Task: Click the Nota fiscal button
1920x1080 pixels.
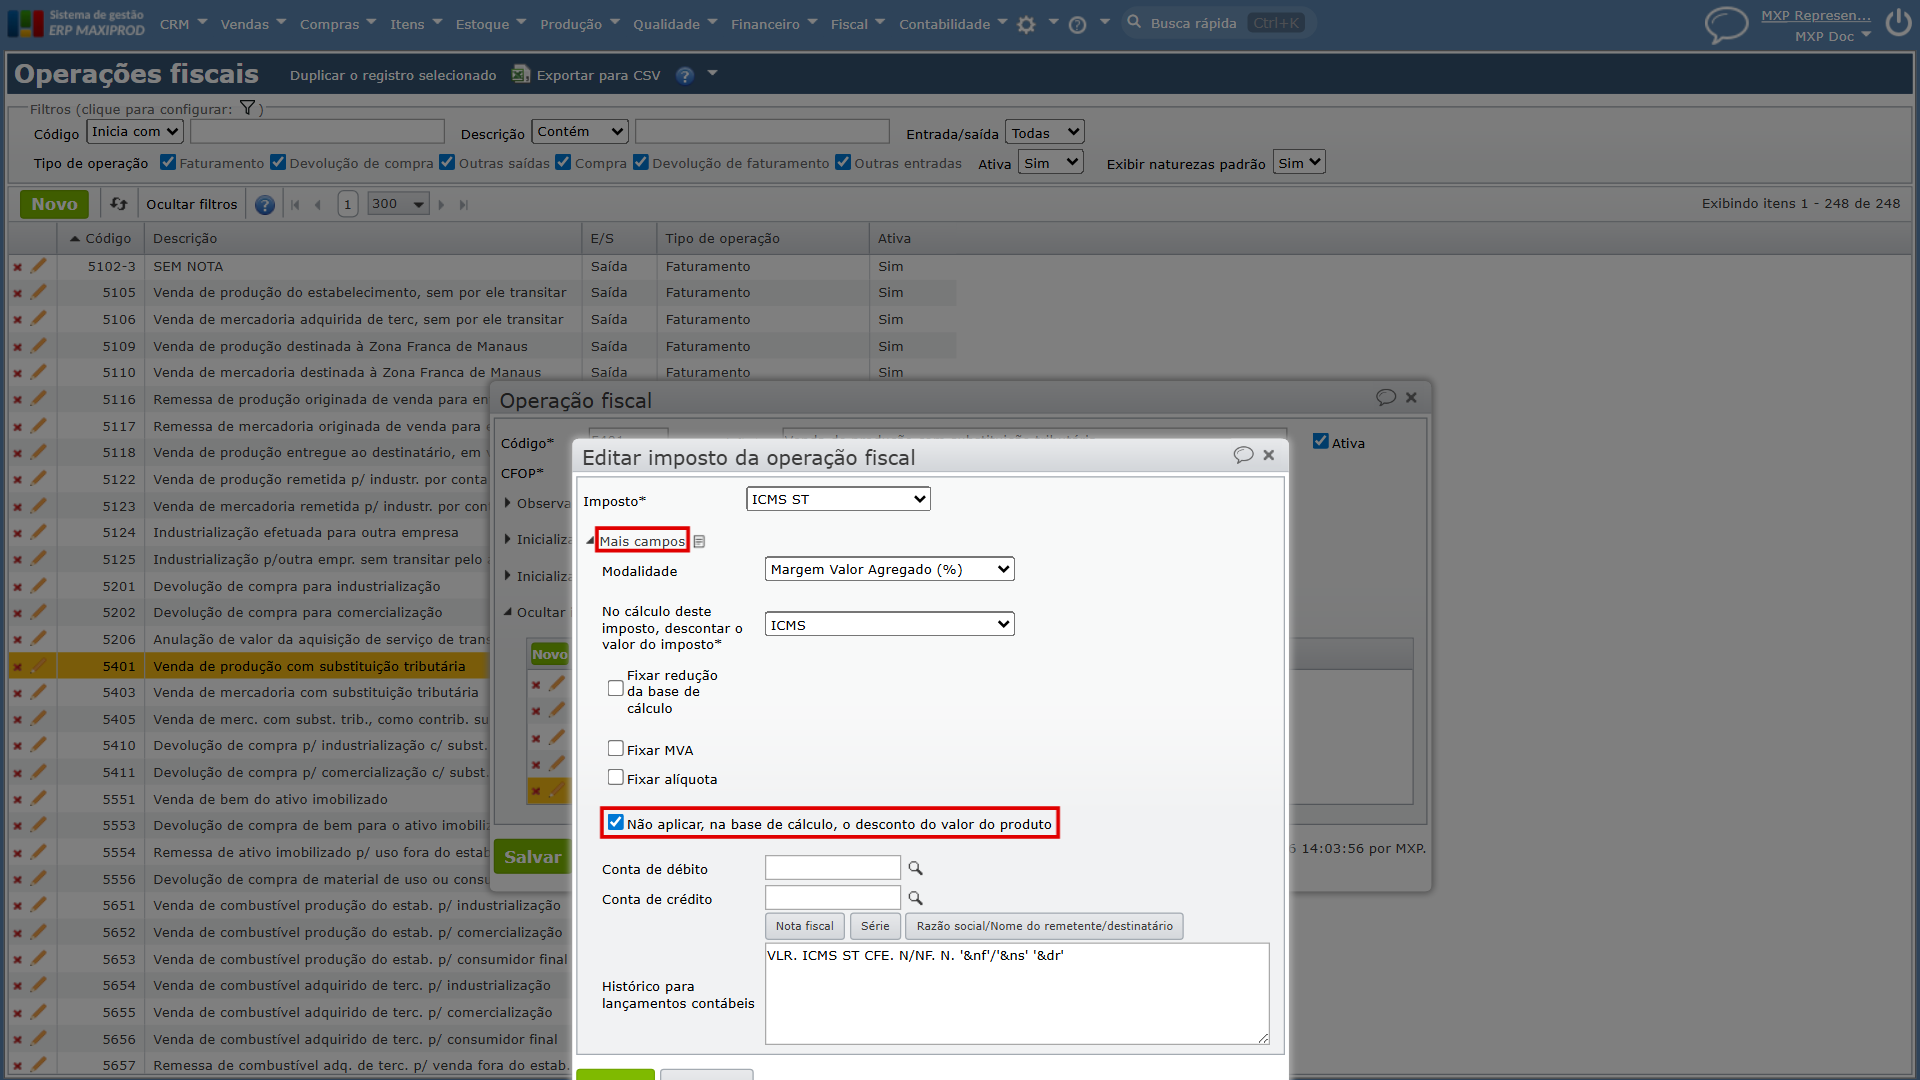Action: coord(804,926)
